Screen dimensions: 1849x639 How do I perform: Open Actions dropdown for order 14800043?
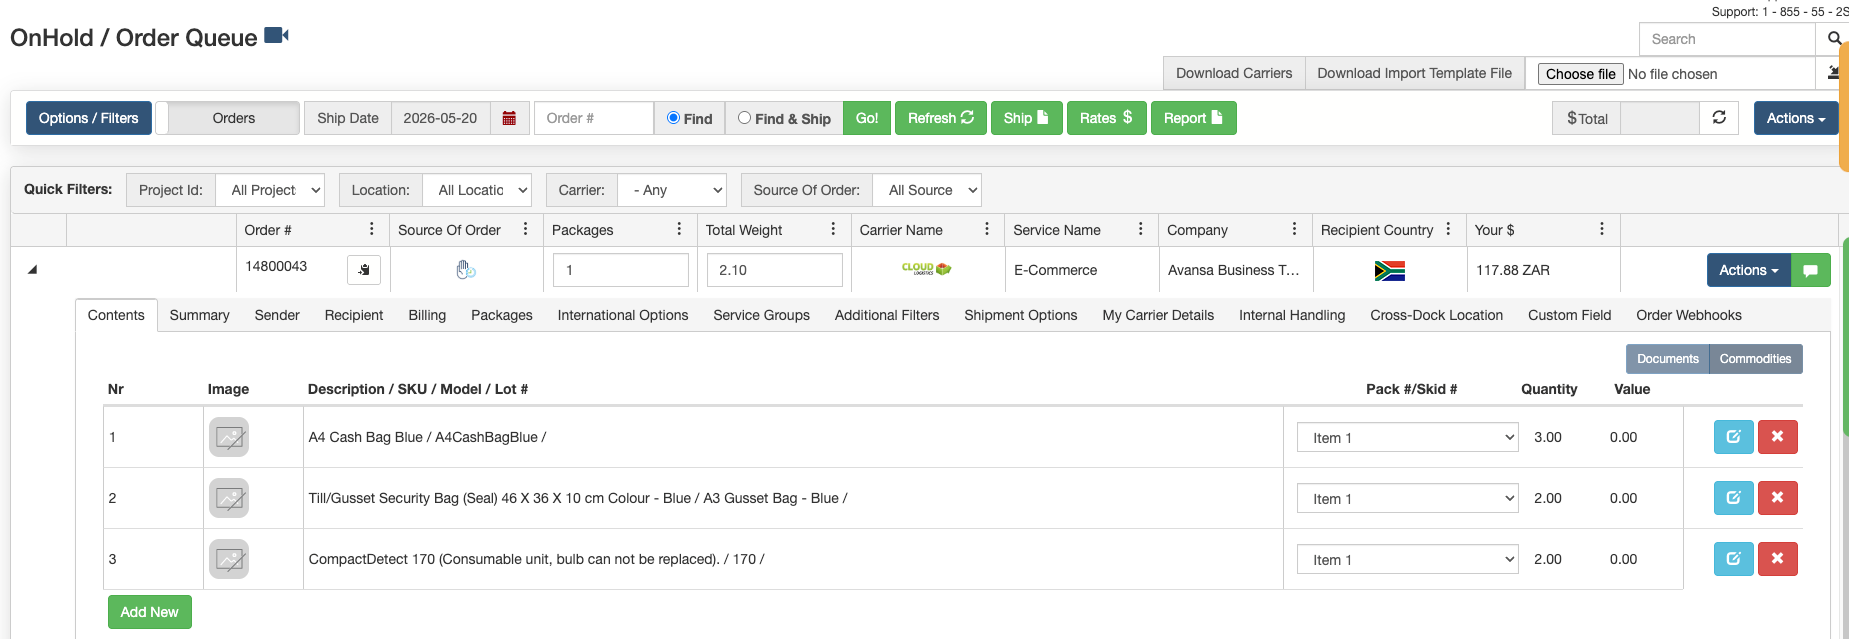1749,270
